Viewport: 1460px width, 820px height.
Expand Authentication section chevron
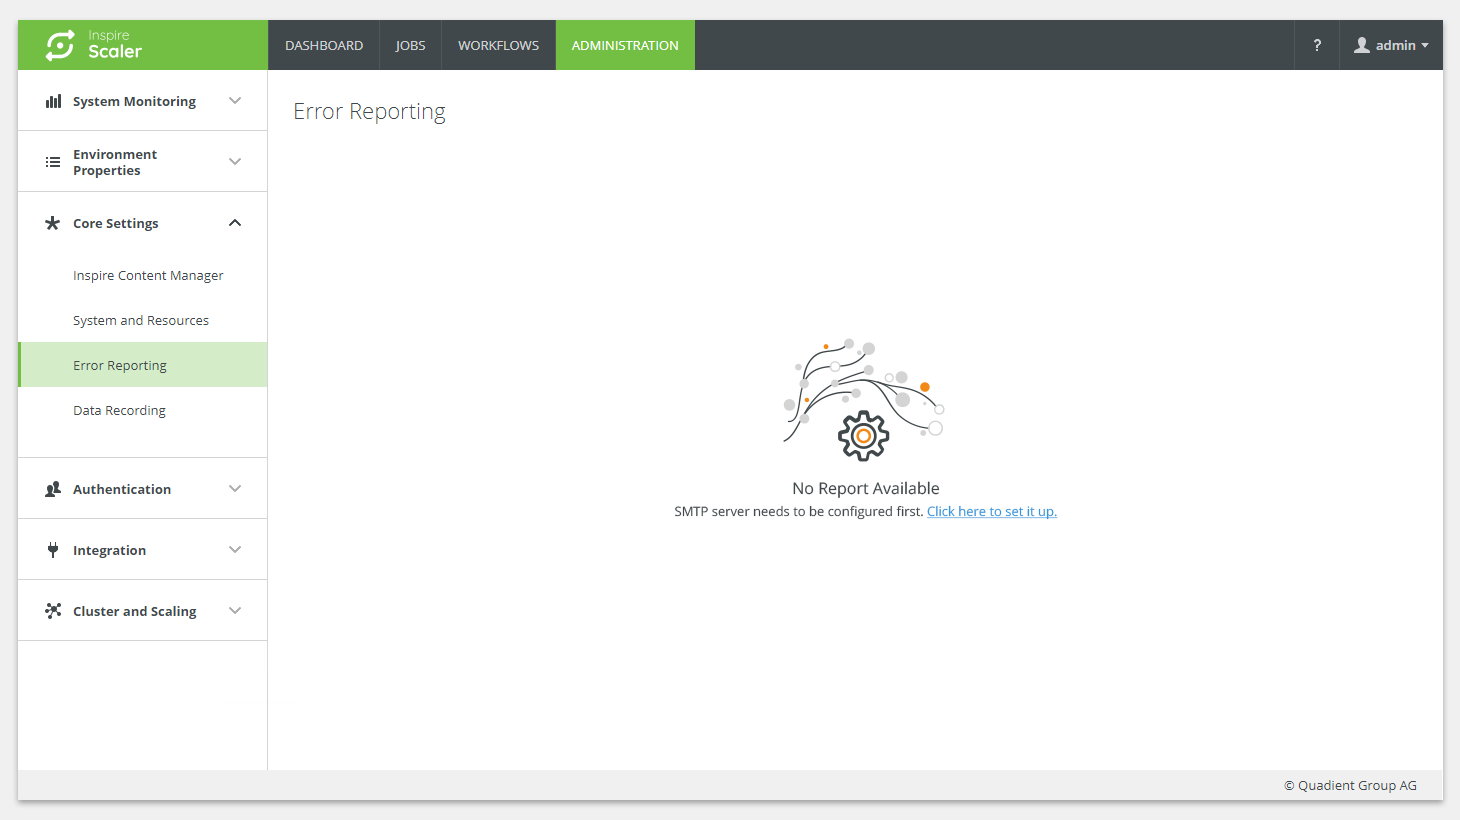(x=235, y=489)
